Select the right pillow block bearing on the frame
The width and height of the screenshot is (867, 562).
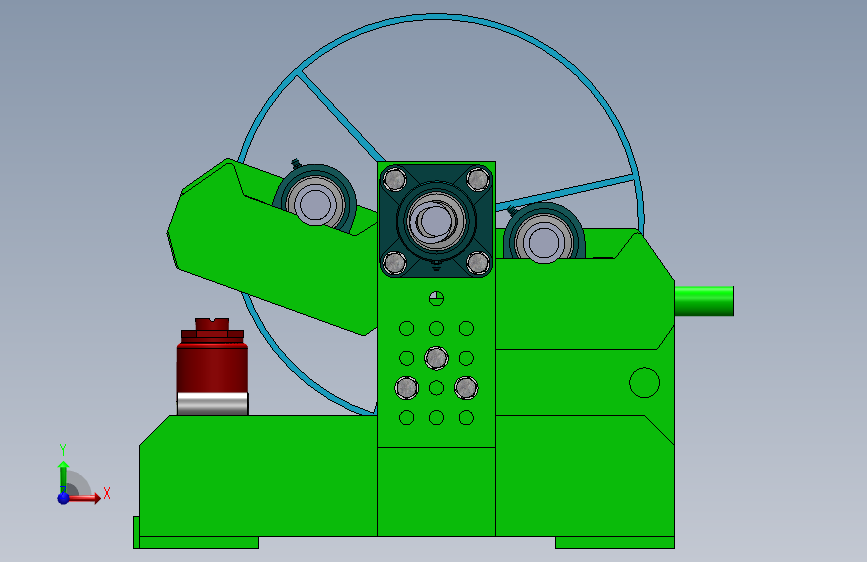tap(544, 233)
